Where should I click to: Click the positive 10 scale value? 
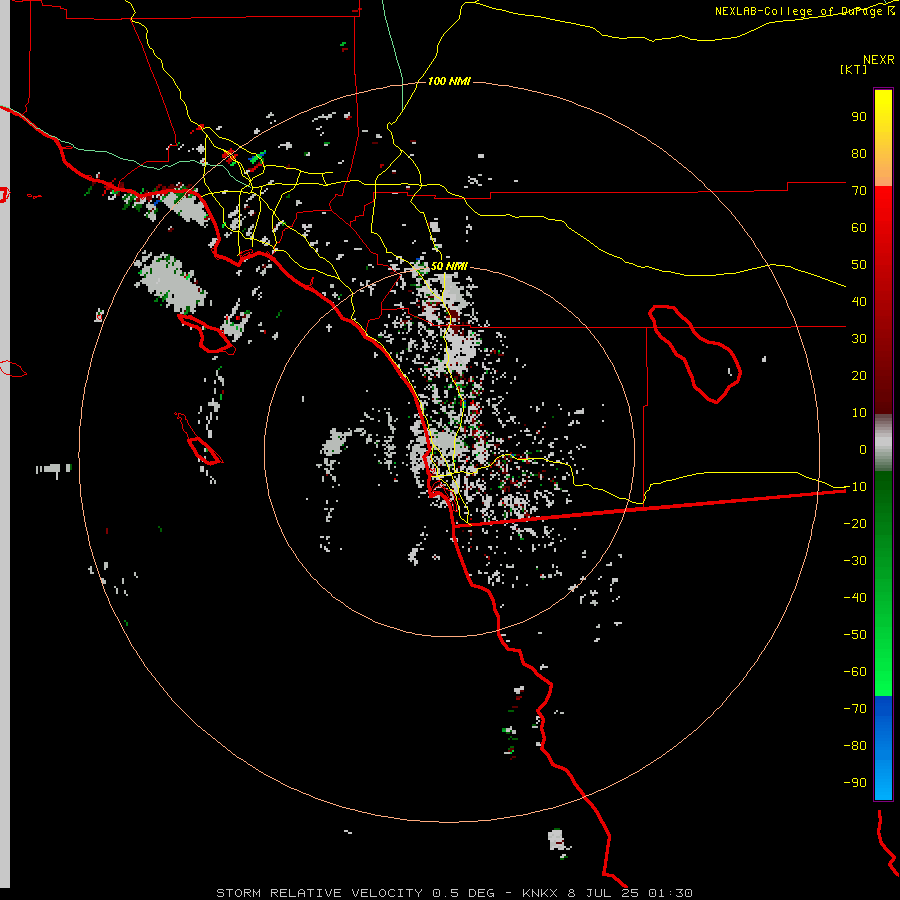click(859, 413)
